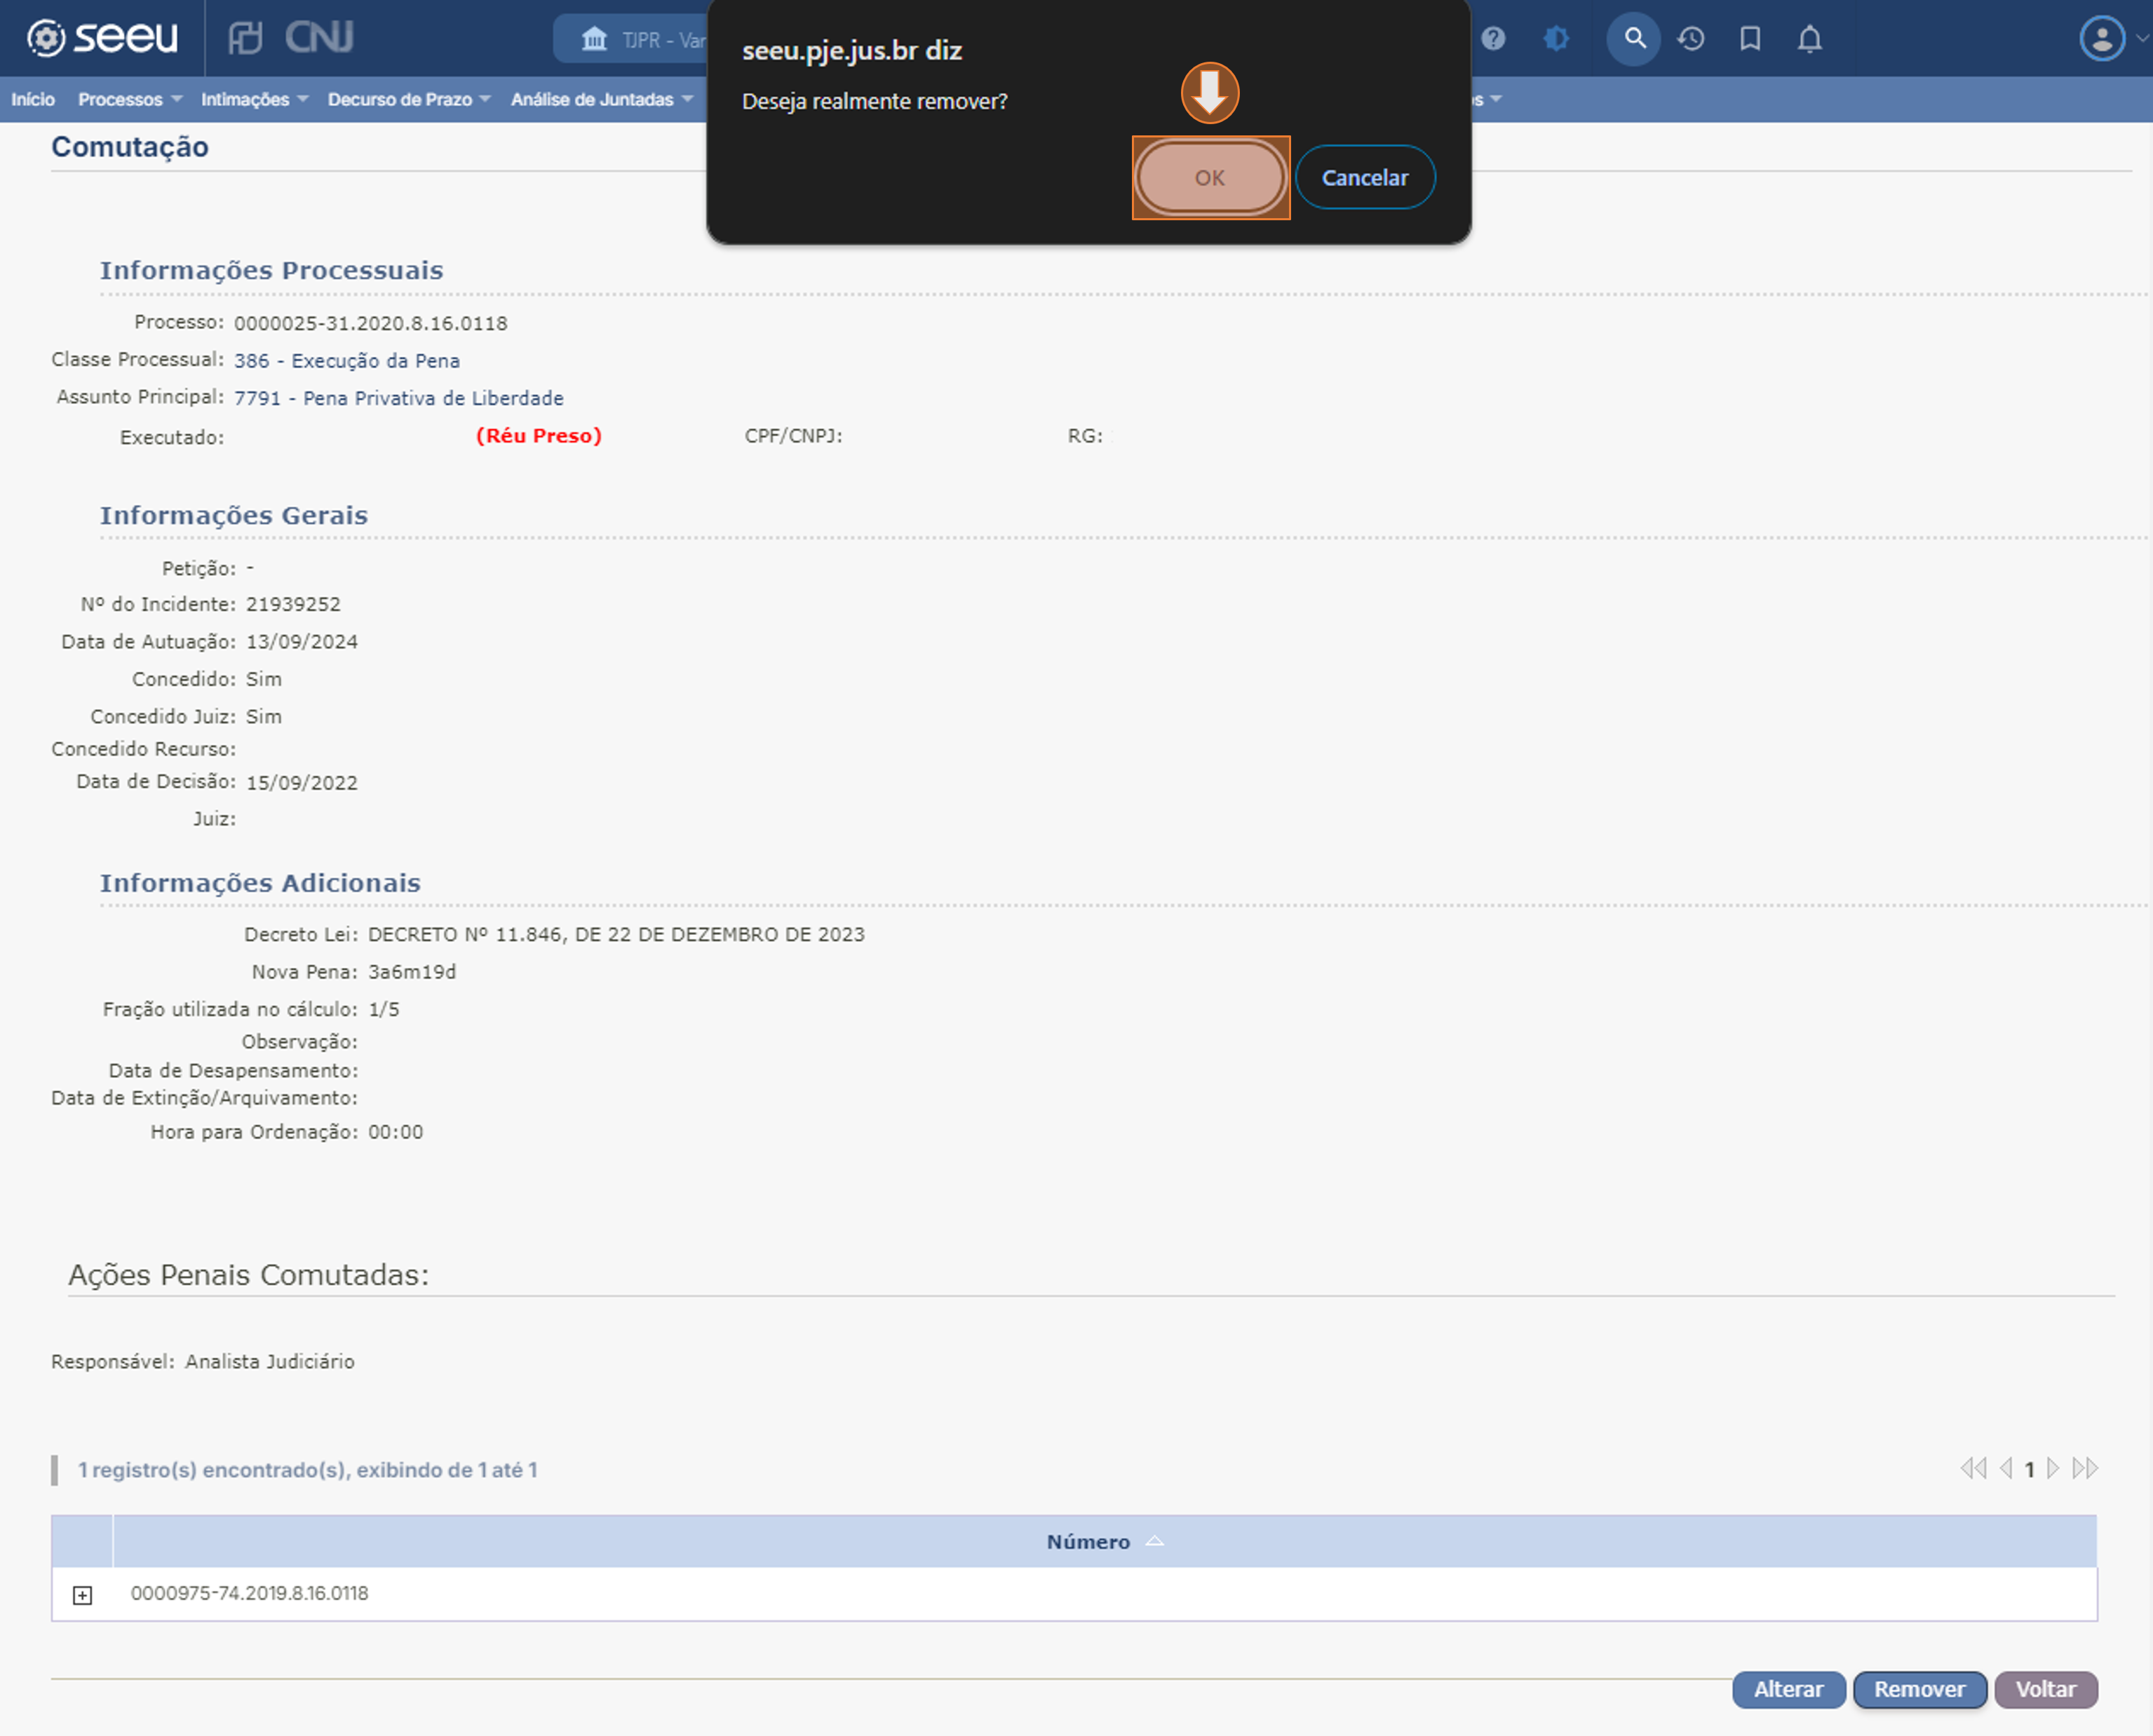Open the help question mark icon
Viewport: 2153px width, 1736px height.
1493,39
